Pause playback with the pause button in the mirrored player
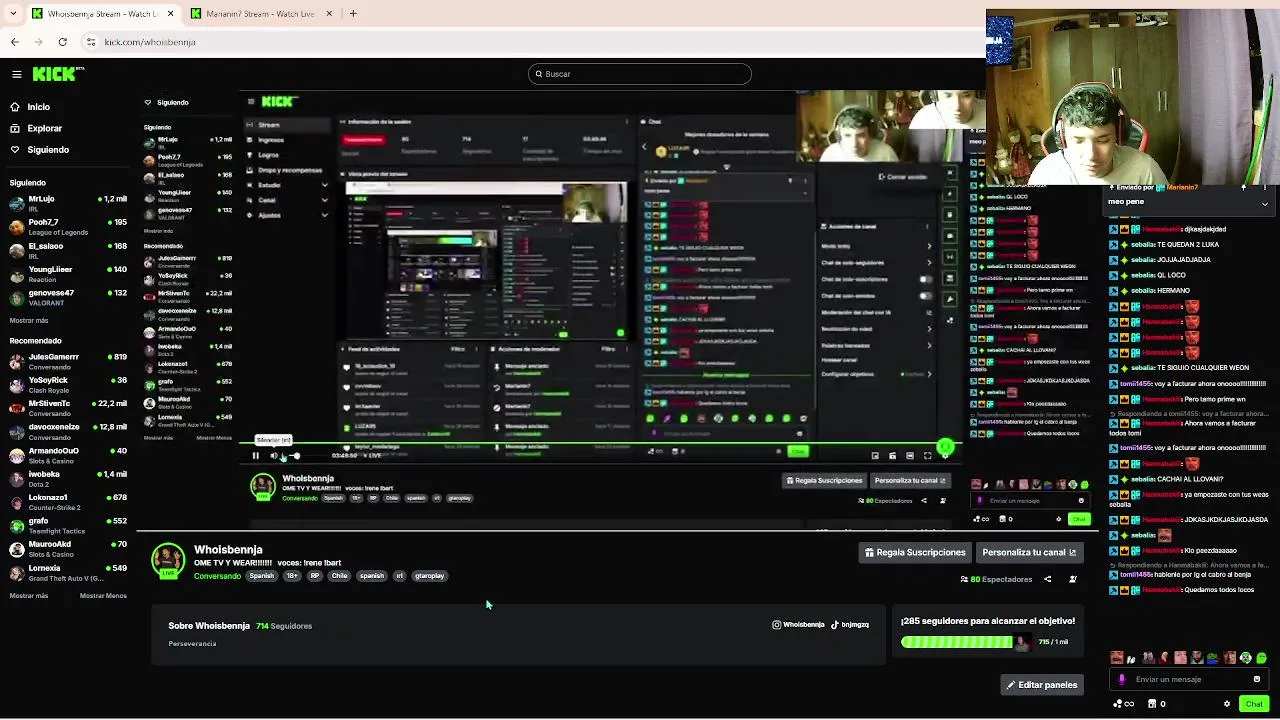Viewport: 1280px width, 720px height. (256, 456)
